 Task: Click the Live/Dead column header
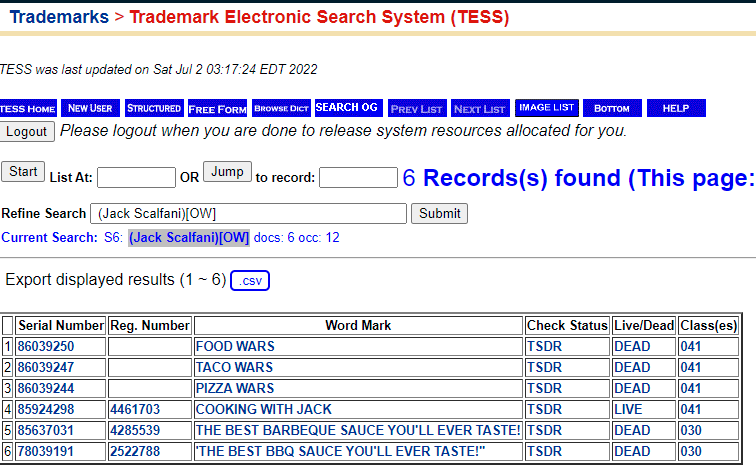[x=644, y=325]
